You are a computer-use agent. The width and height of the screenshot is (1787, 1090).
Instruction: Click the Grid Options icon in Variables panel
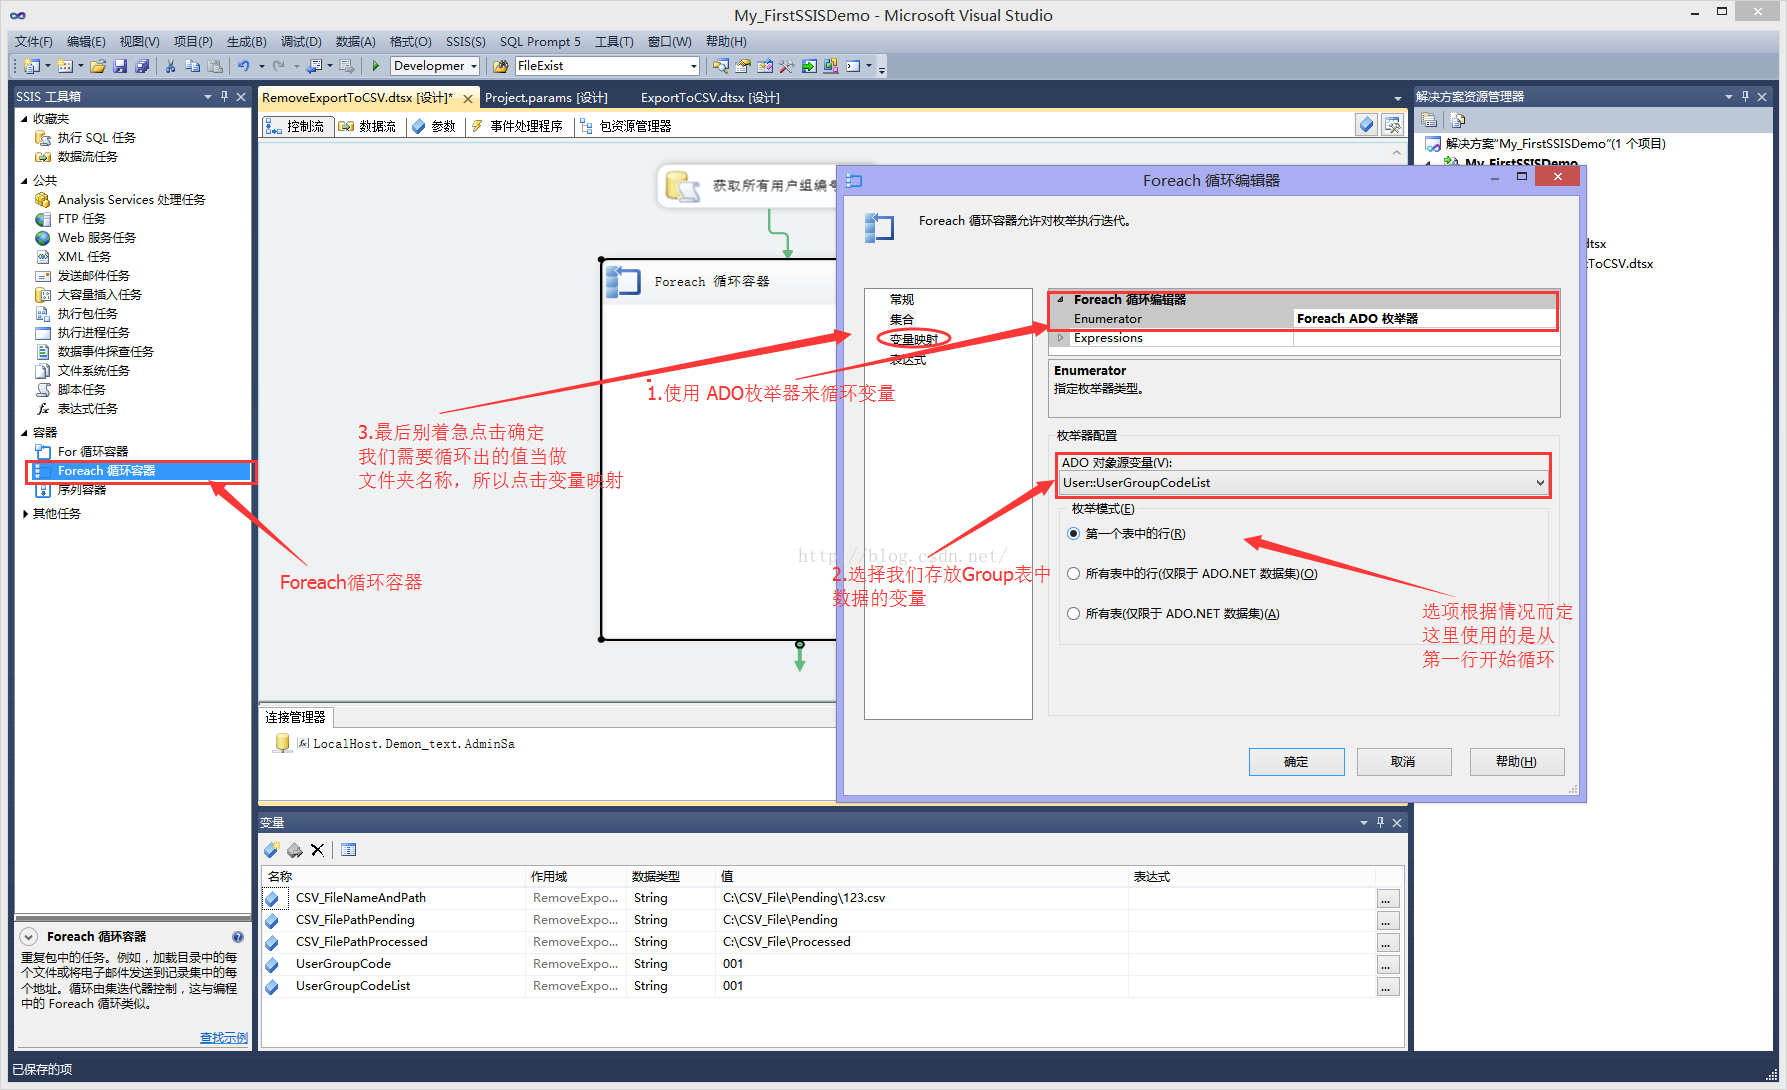pyautogui.click(x=348, y=850)
